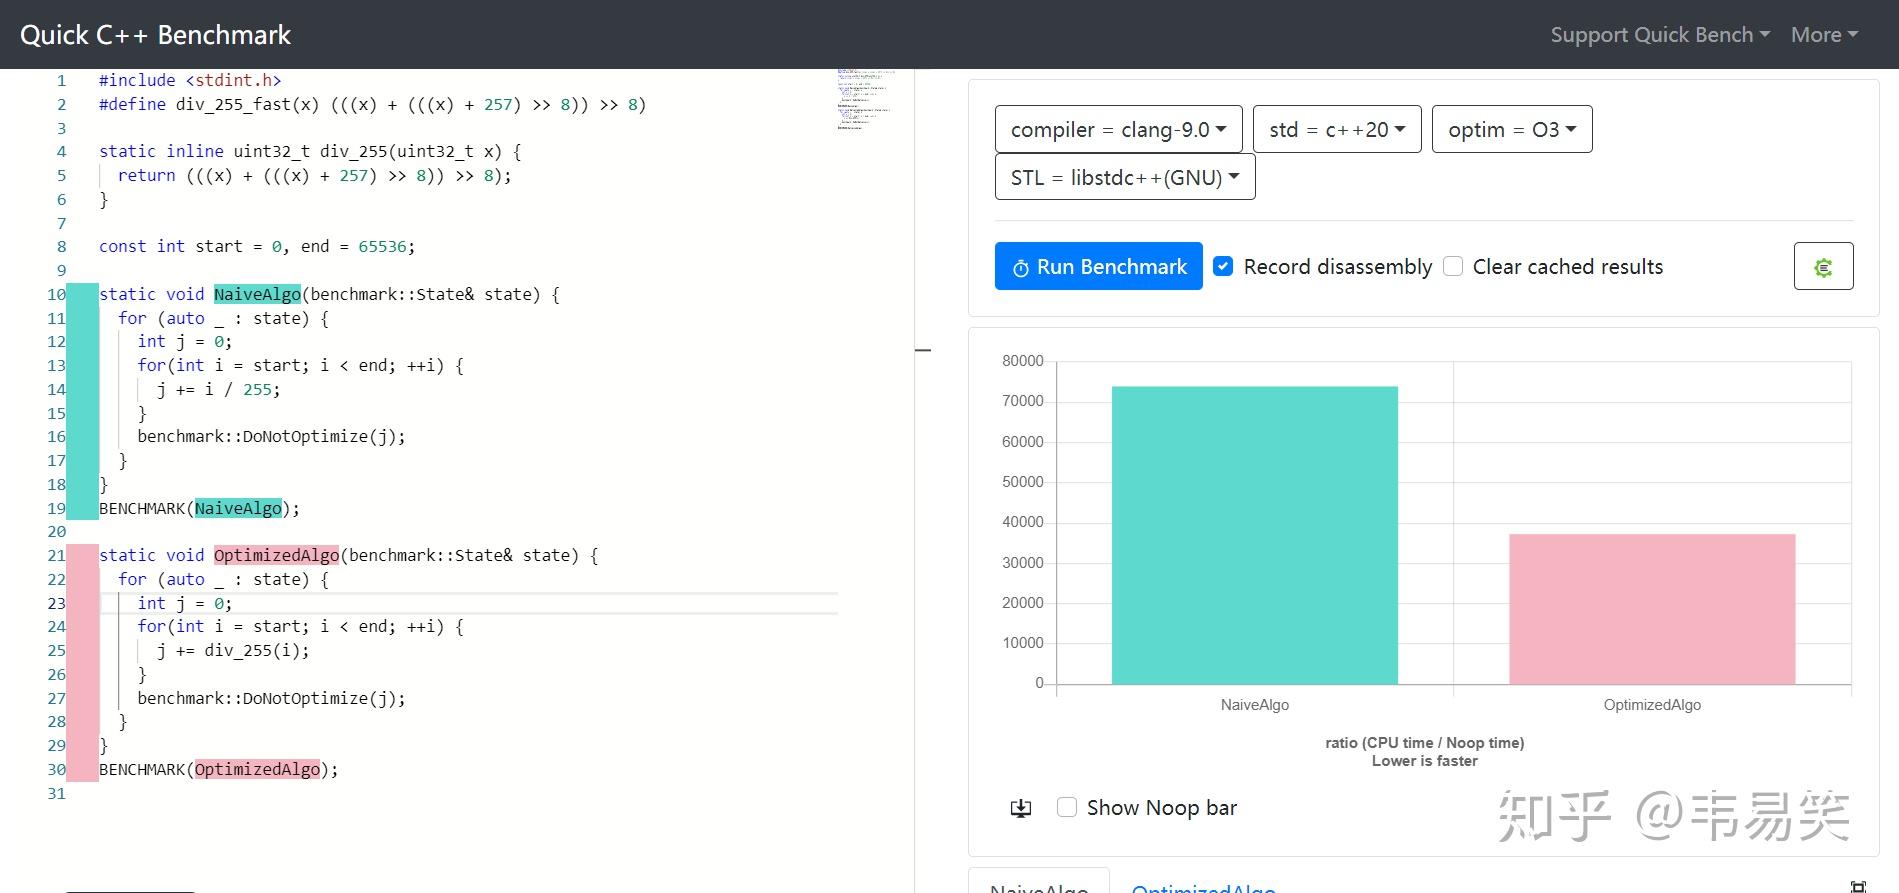Click the NaiveAlgo x-axis label
Viewport: 1899px width, 893px height.
1254,705
